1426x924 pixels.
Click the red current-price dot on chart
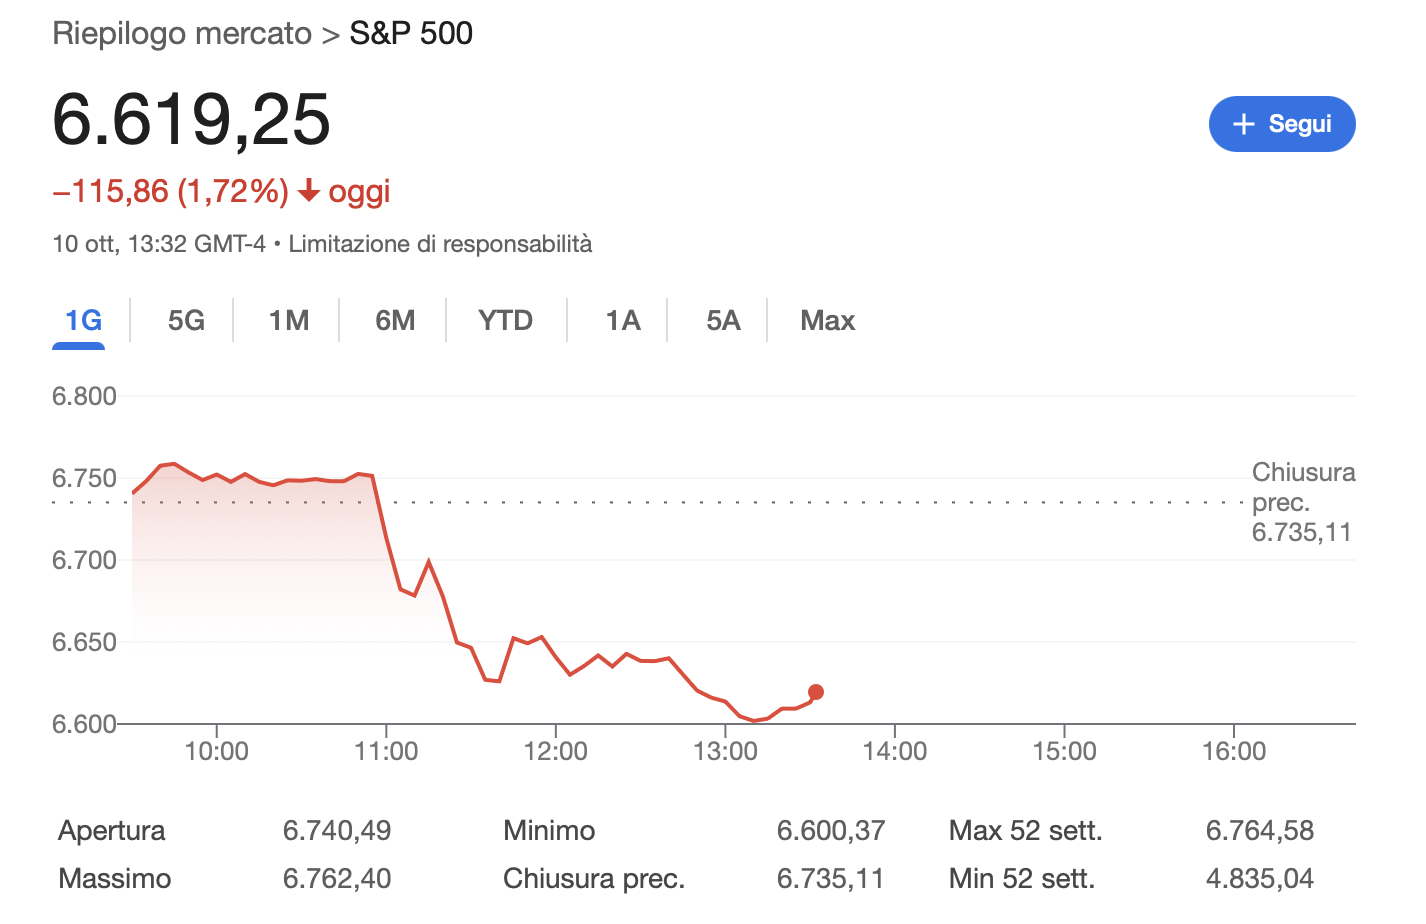click(815, 692)
